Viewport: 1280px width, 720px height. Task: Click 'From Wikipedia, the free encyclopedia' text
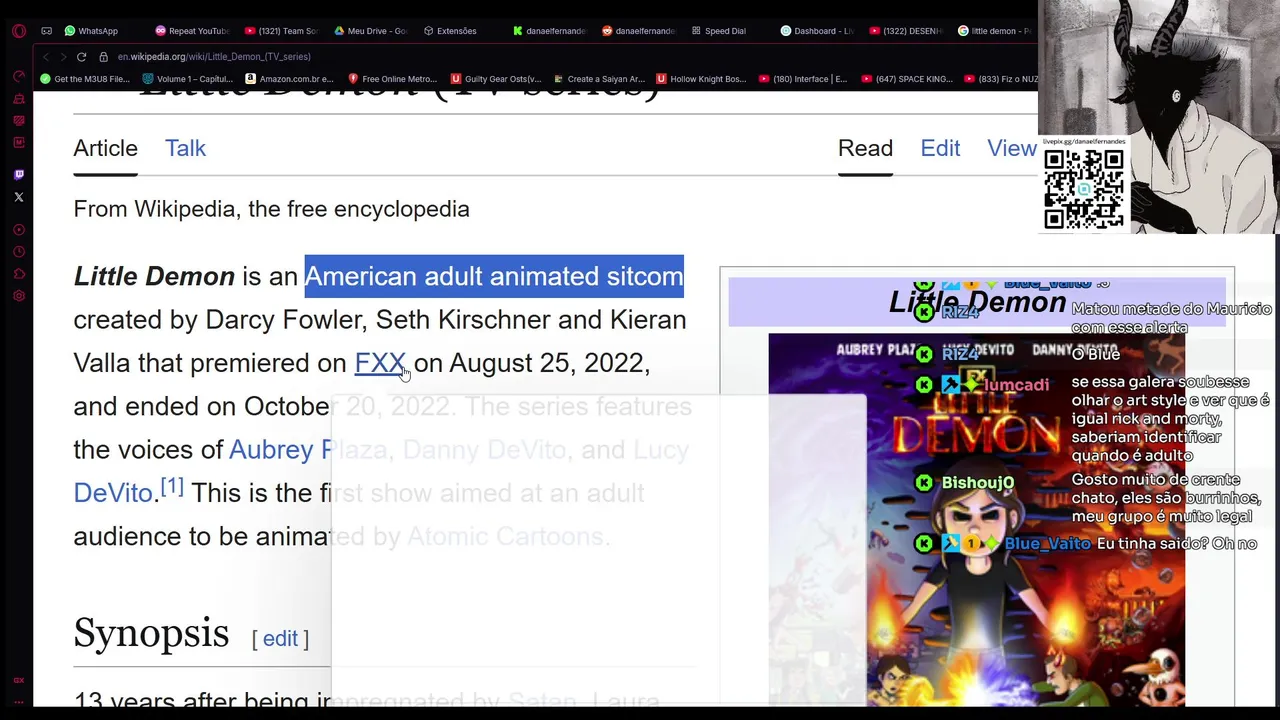271,209
